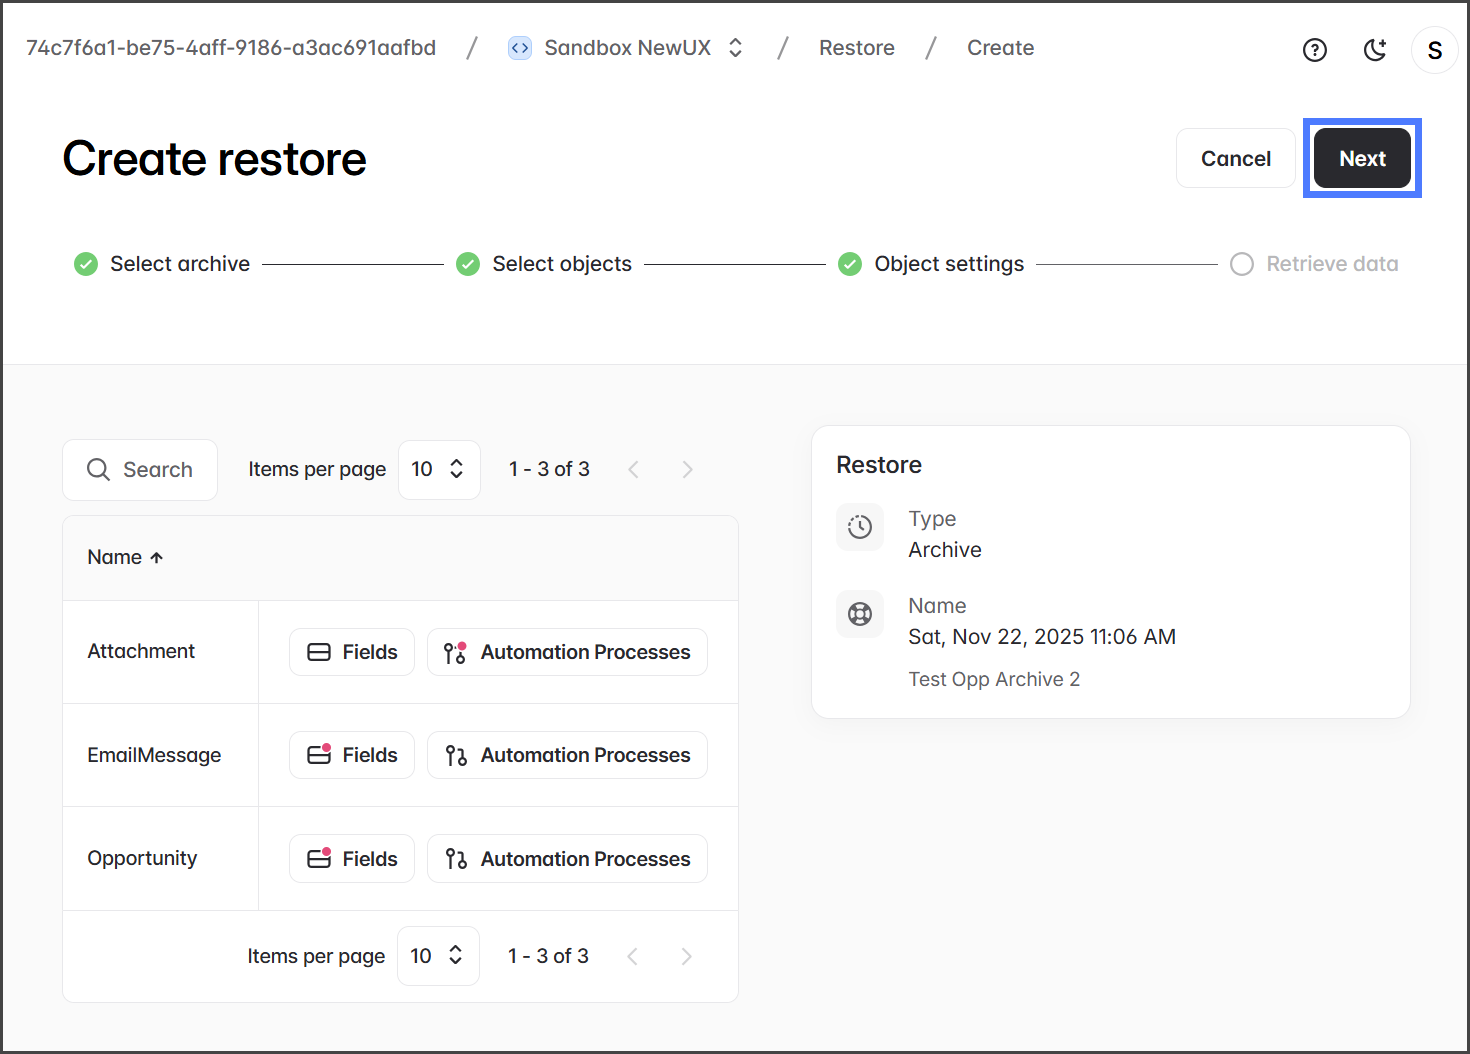Open the help question mark icon
Image resolution: width=1470 pixels, height=1054 pixels.
point(1314,50)
